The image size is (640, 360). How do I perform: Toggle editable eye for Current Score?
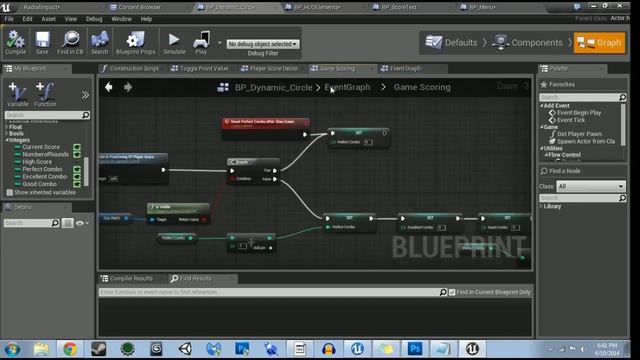[x=77, y=147]
